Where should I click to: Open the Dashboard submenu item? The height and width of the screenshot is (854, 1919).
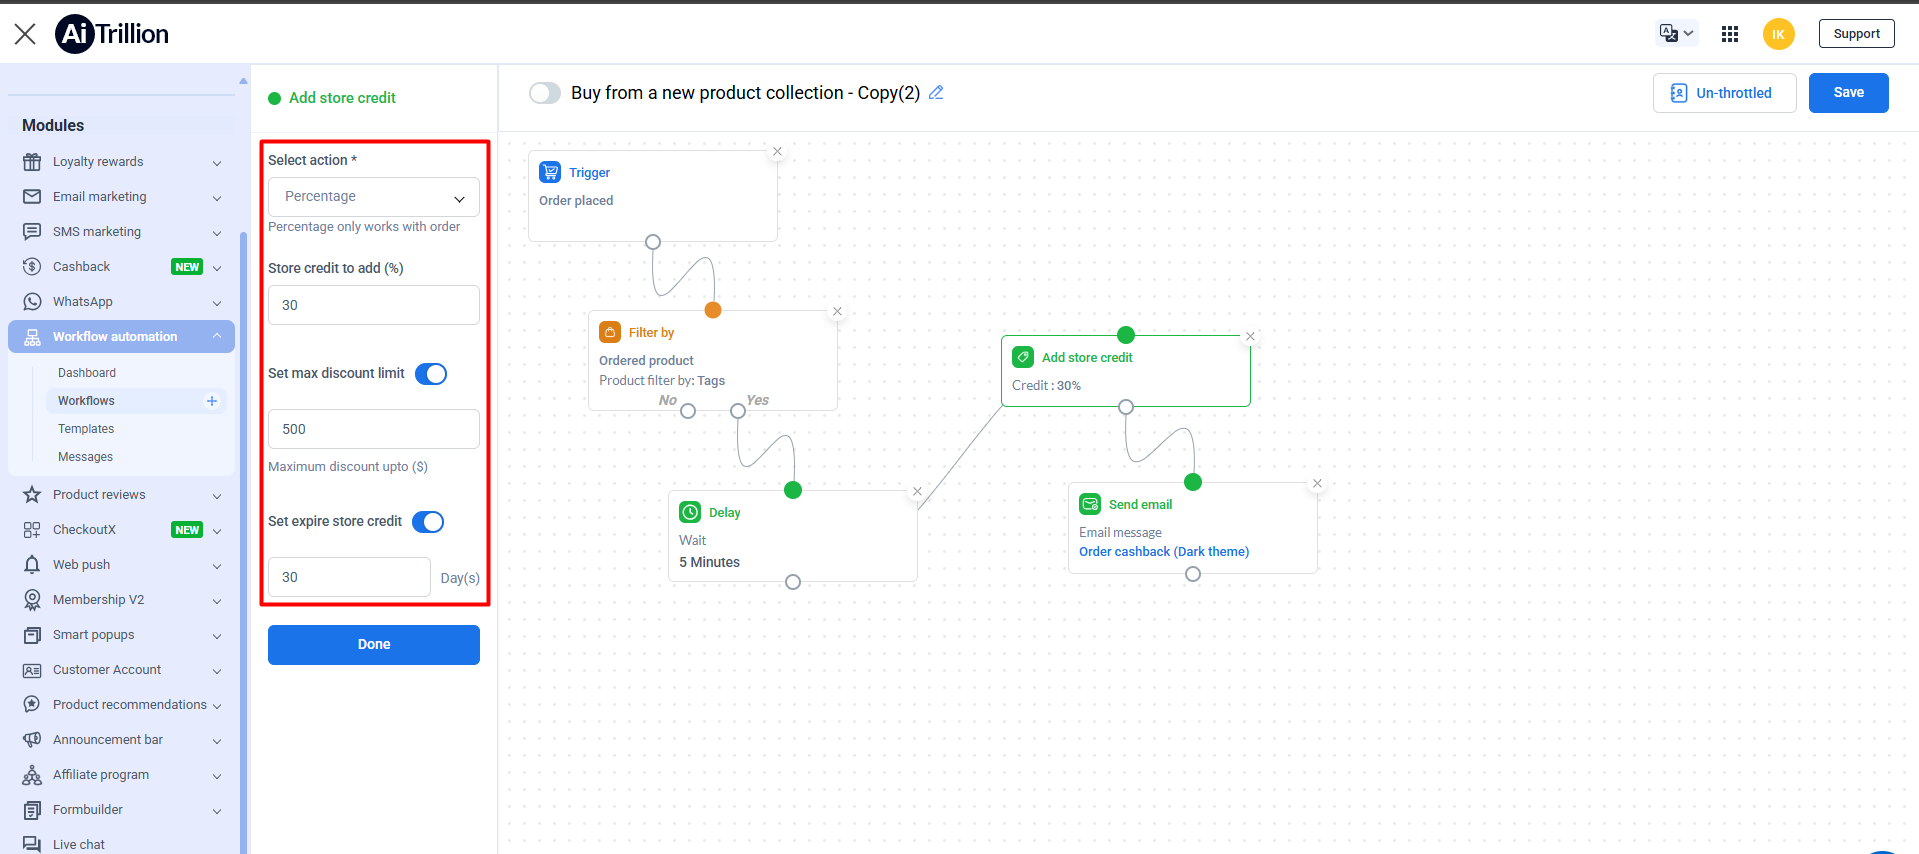tap(87, 373)
